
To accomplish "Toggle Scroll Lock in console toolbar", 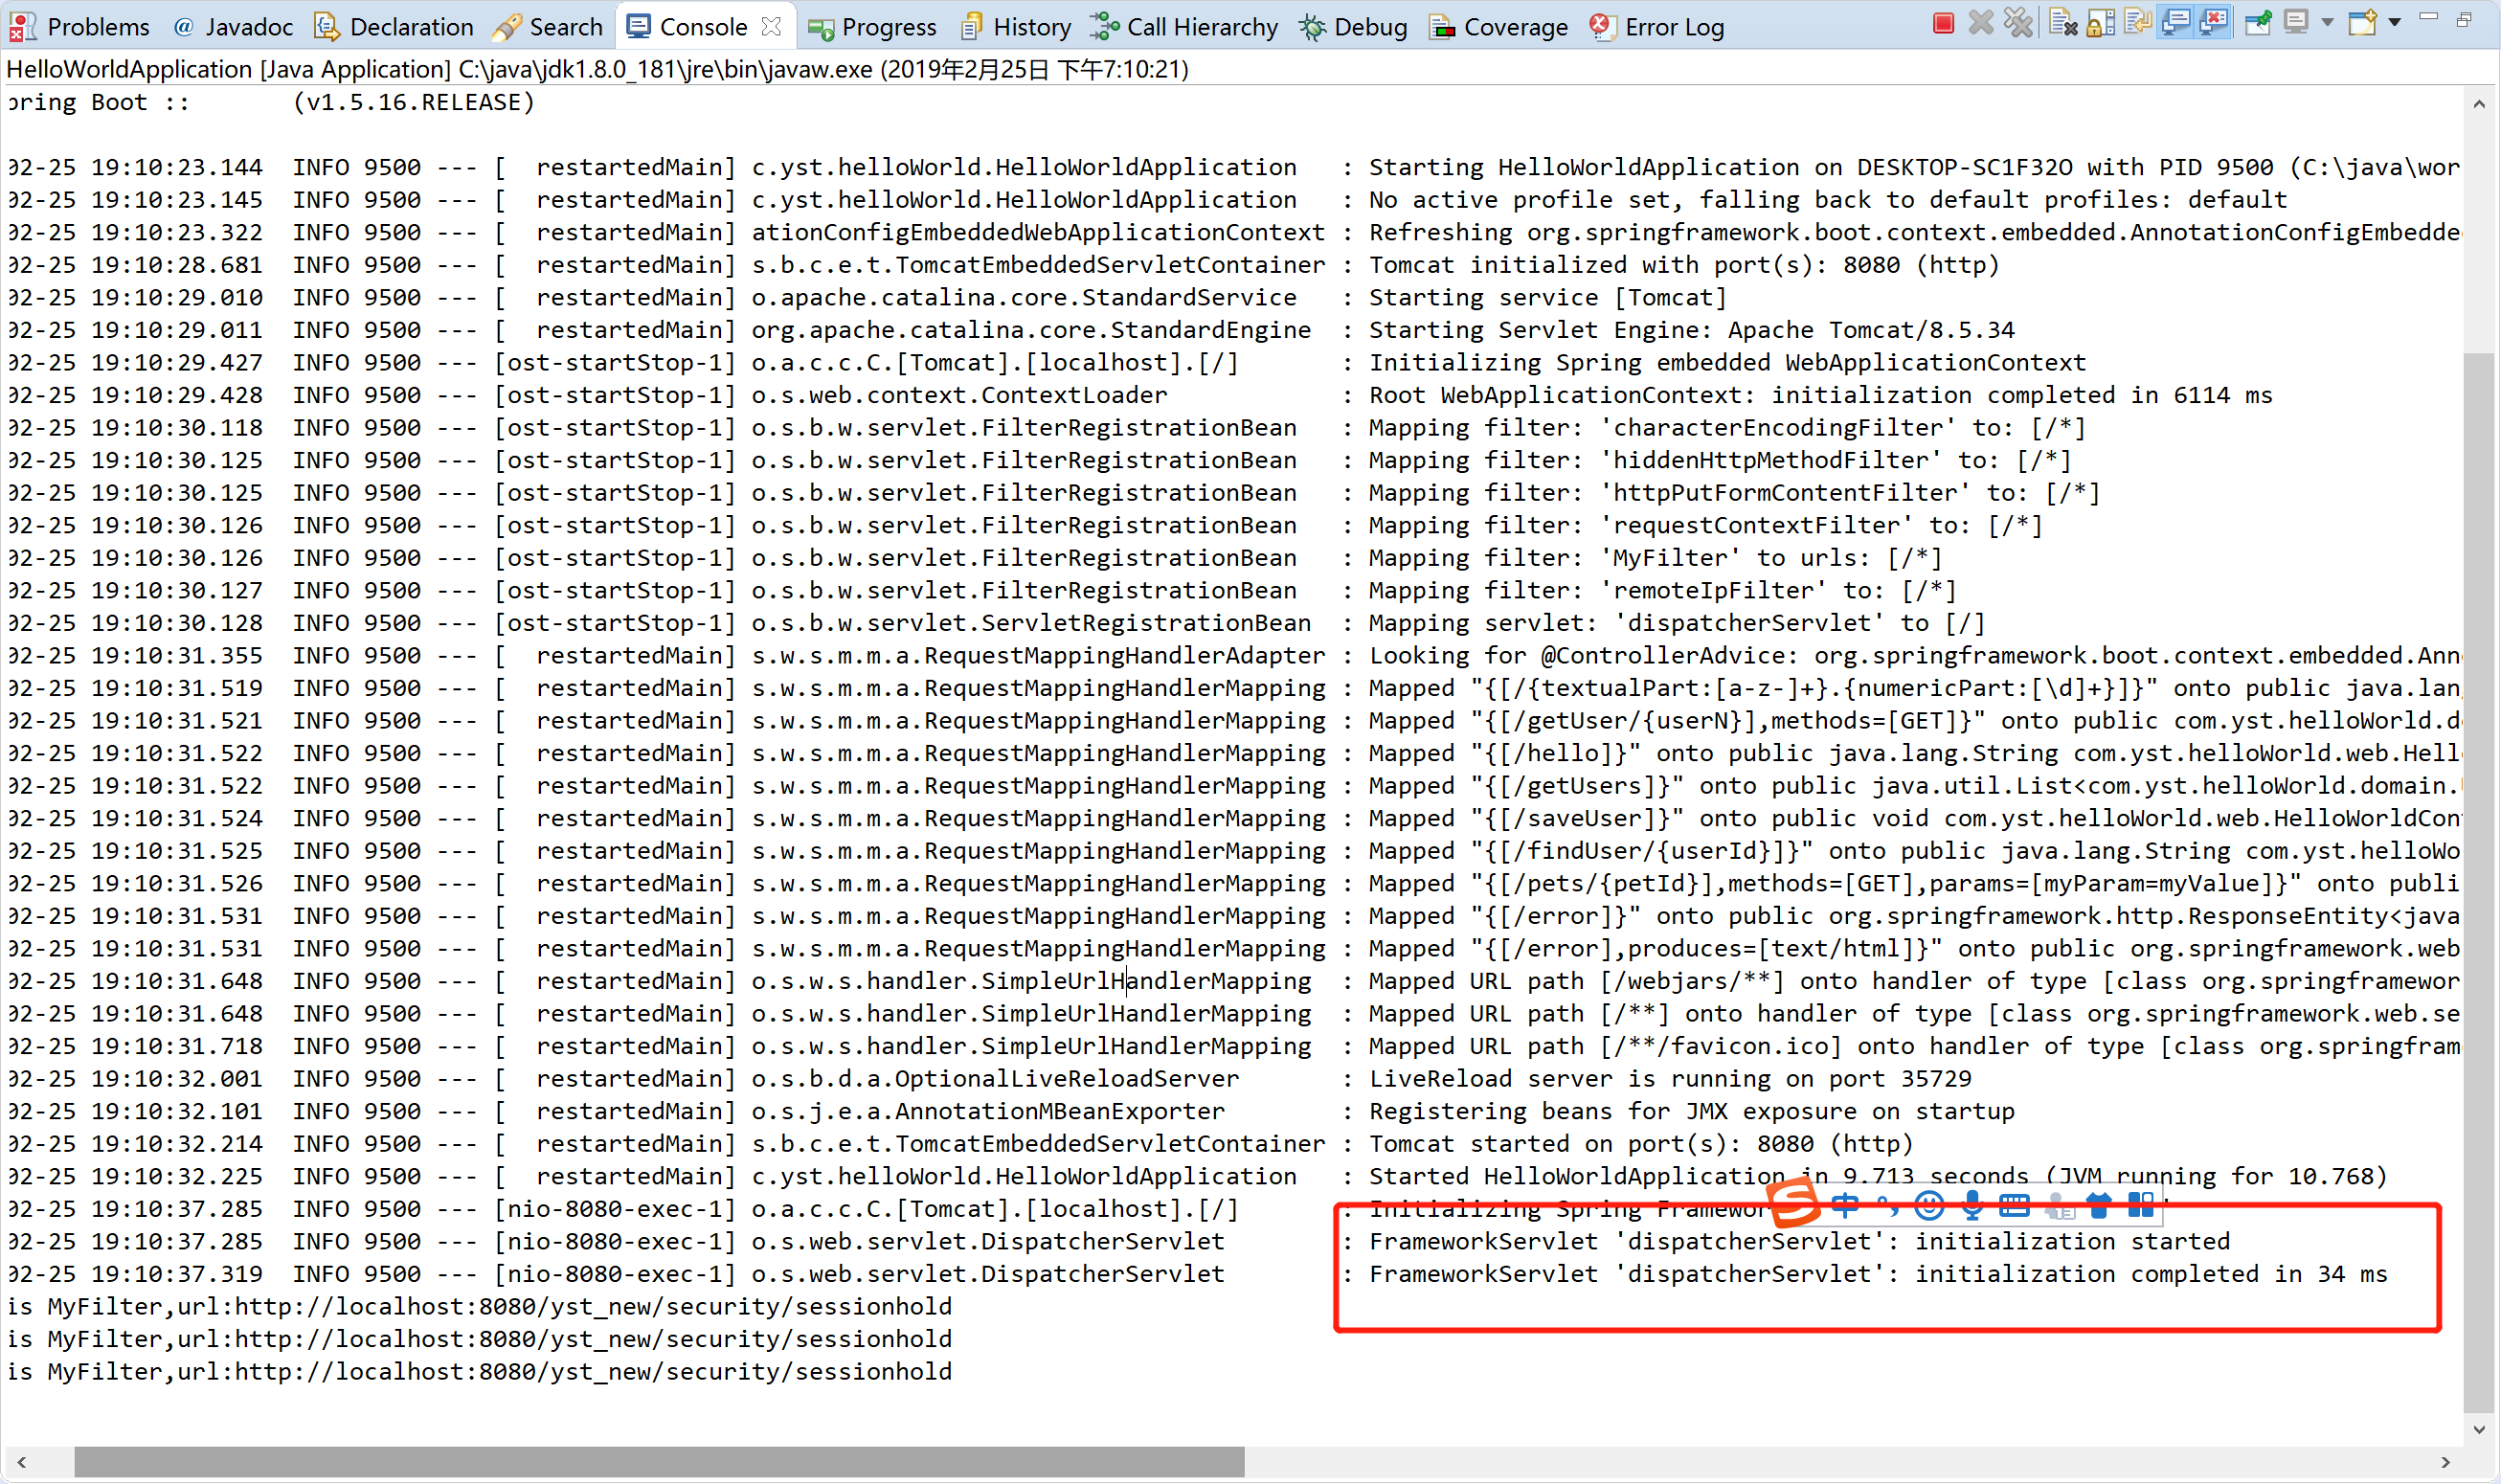I will [x=2101, y=23].
